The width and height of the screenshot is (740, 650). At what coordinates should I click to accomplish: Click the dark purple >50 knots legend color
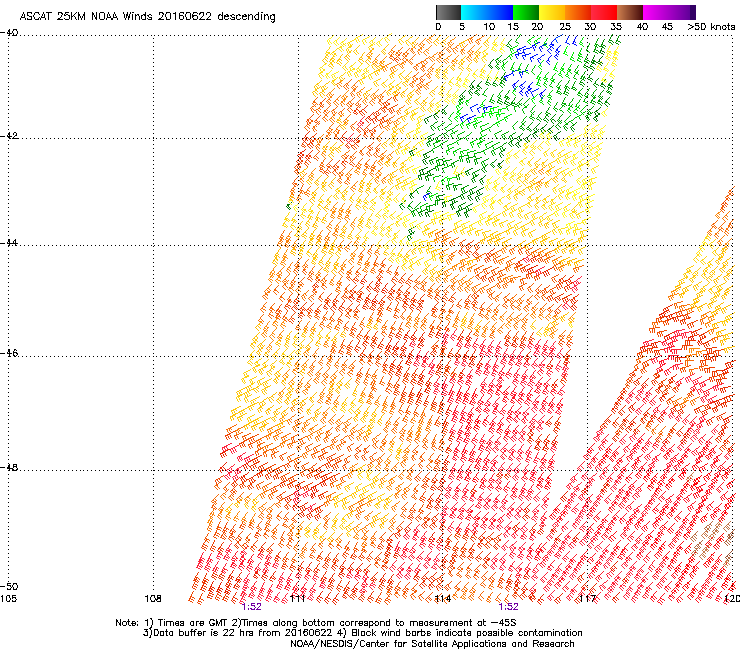pyautogui.click(x=692, y=12)
